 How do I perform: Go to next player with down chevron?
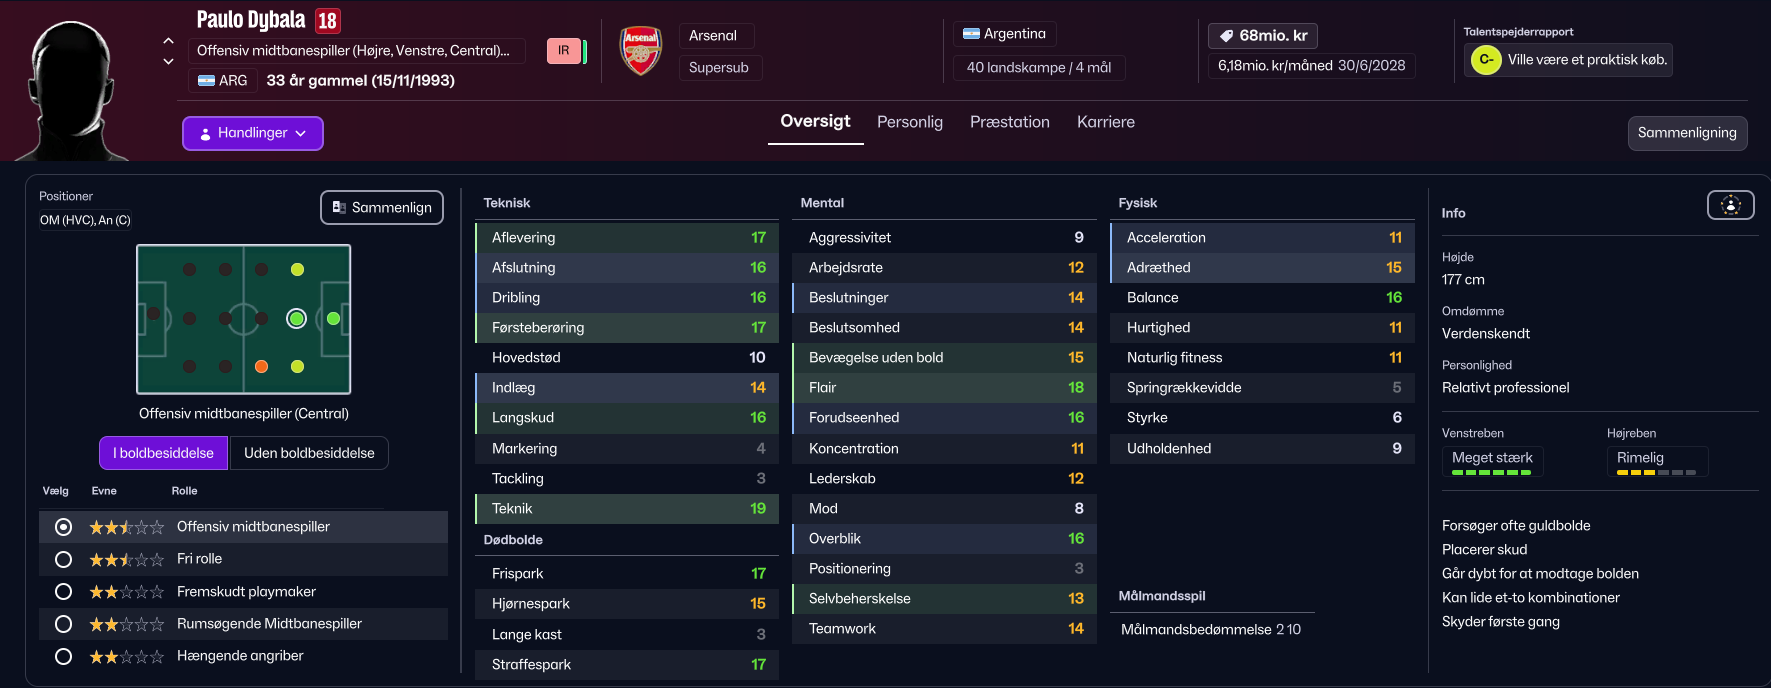[x=168, y=61]
